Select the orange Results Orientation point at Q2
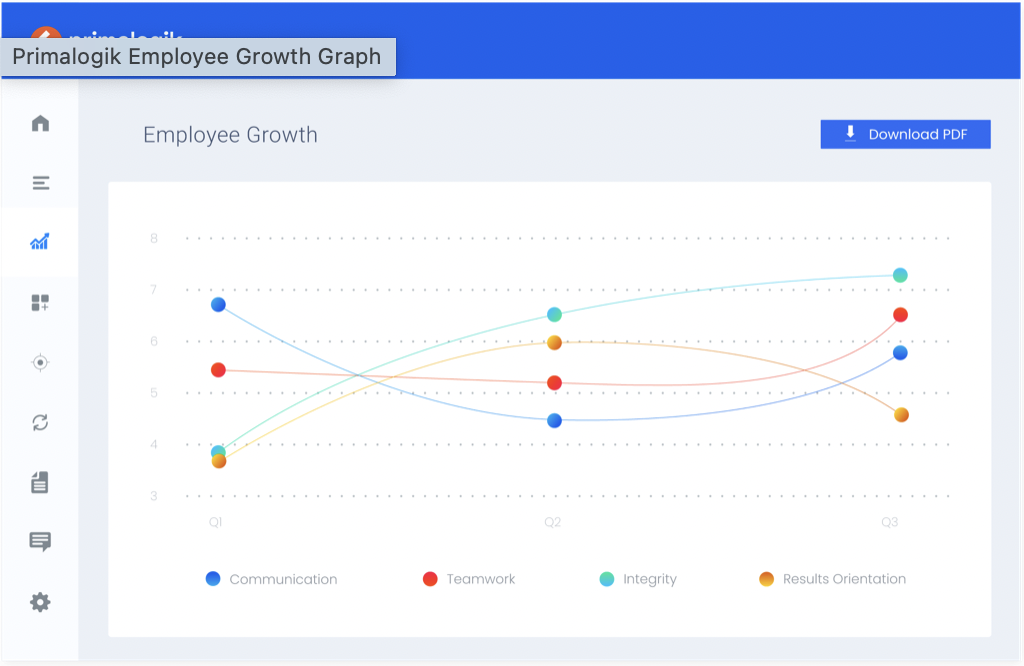Image resolution: width=1024 pixels, height=666 pixels. 554,342
